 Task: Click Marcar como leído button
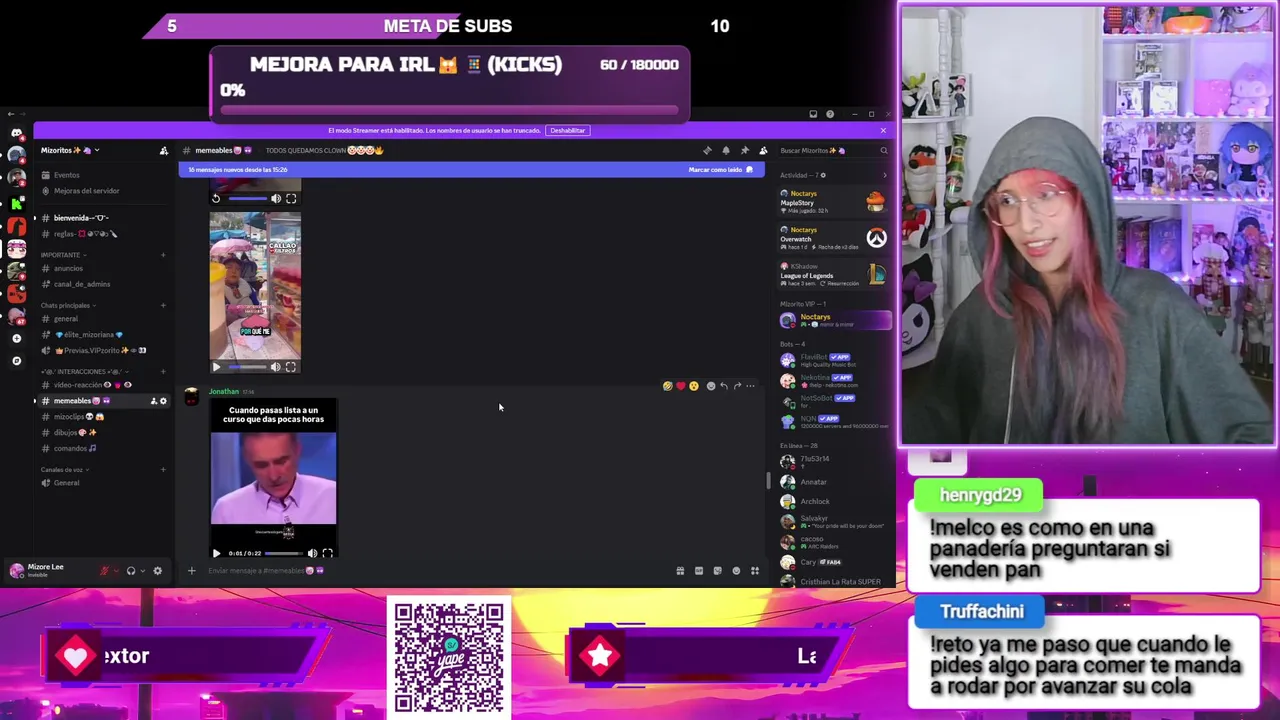pos(720,170)
